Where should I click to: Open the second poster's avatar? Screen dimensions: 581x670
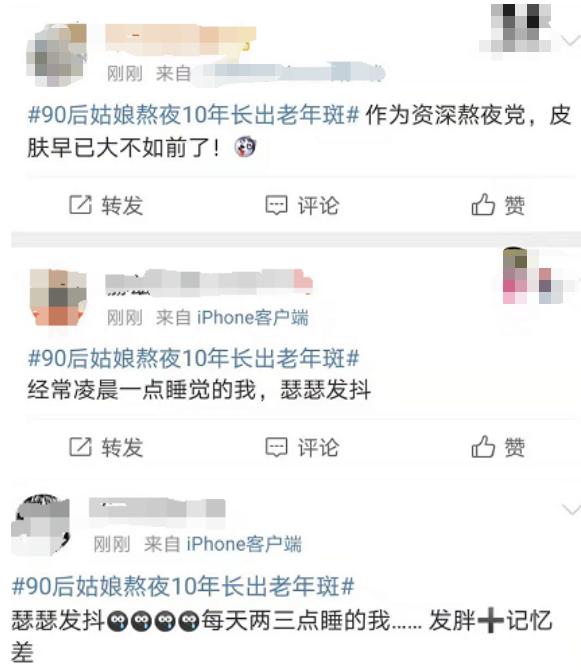coord(58,297)
